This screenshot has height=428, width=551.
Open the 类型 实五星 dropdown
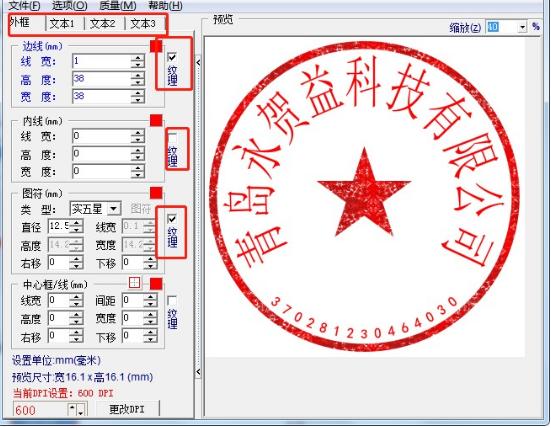coord(113,209)
